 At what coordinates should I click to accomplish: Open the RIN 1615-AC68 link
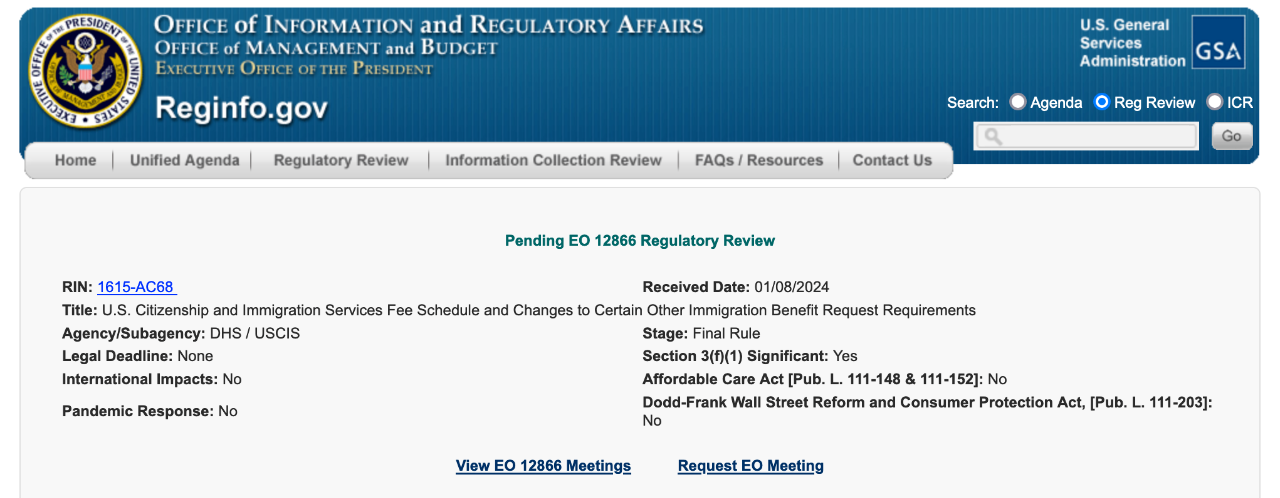coord(137,287)
